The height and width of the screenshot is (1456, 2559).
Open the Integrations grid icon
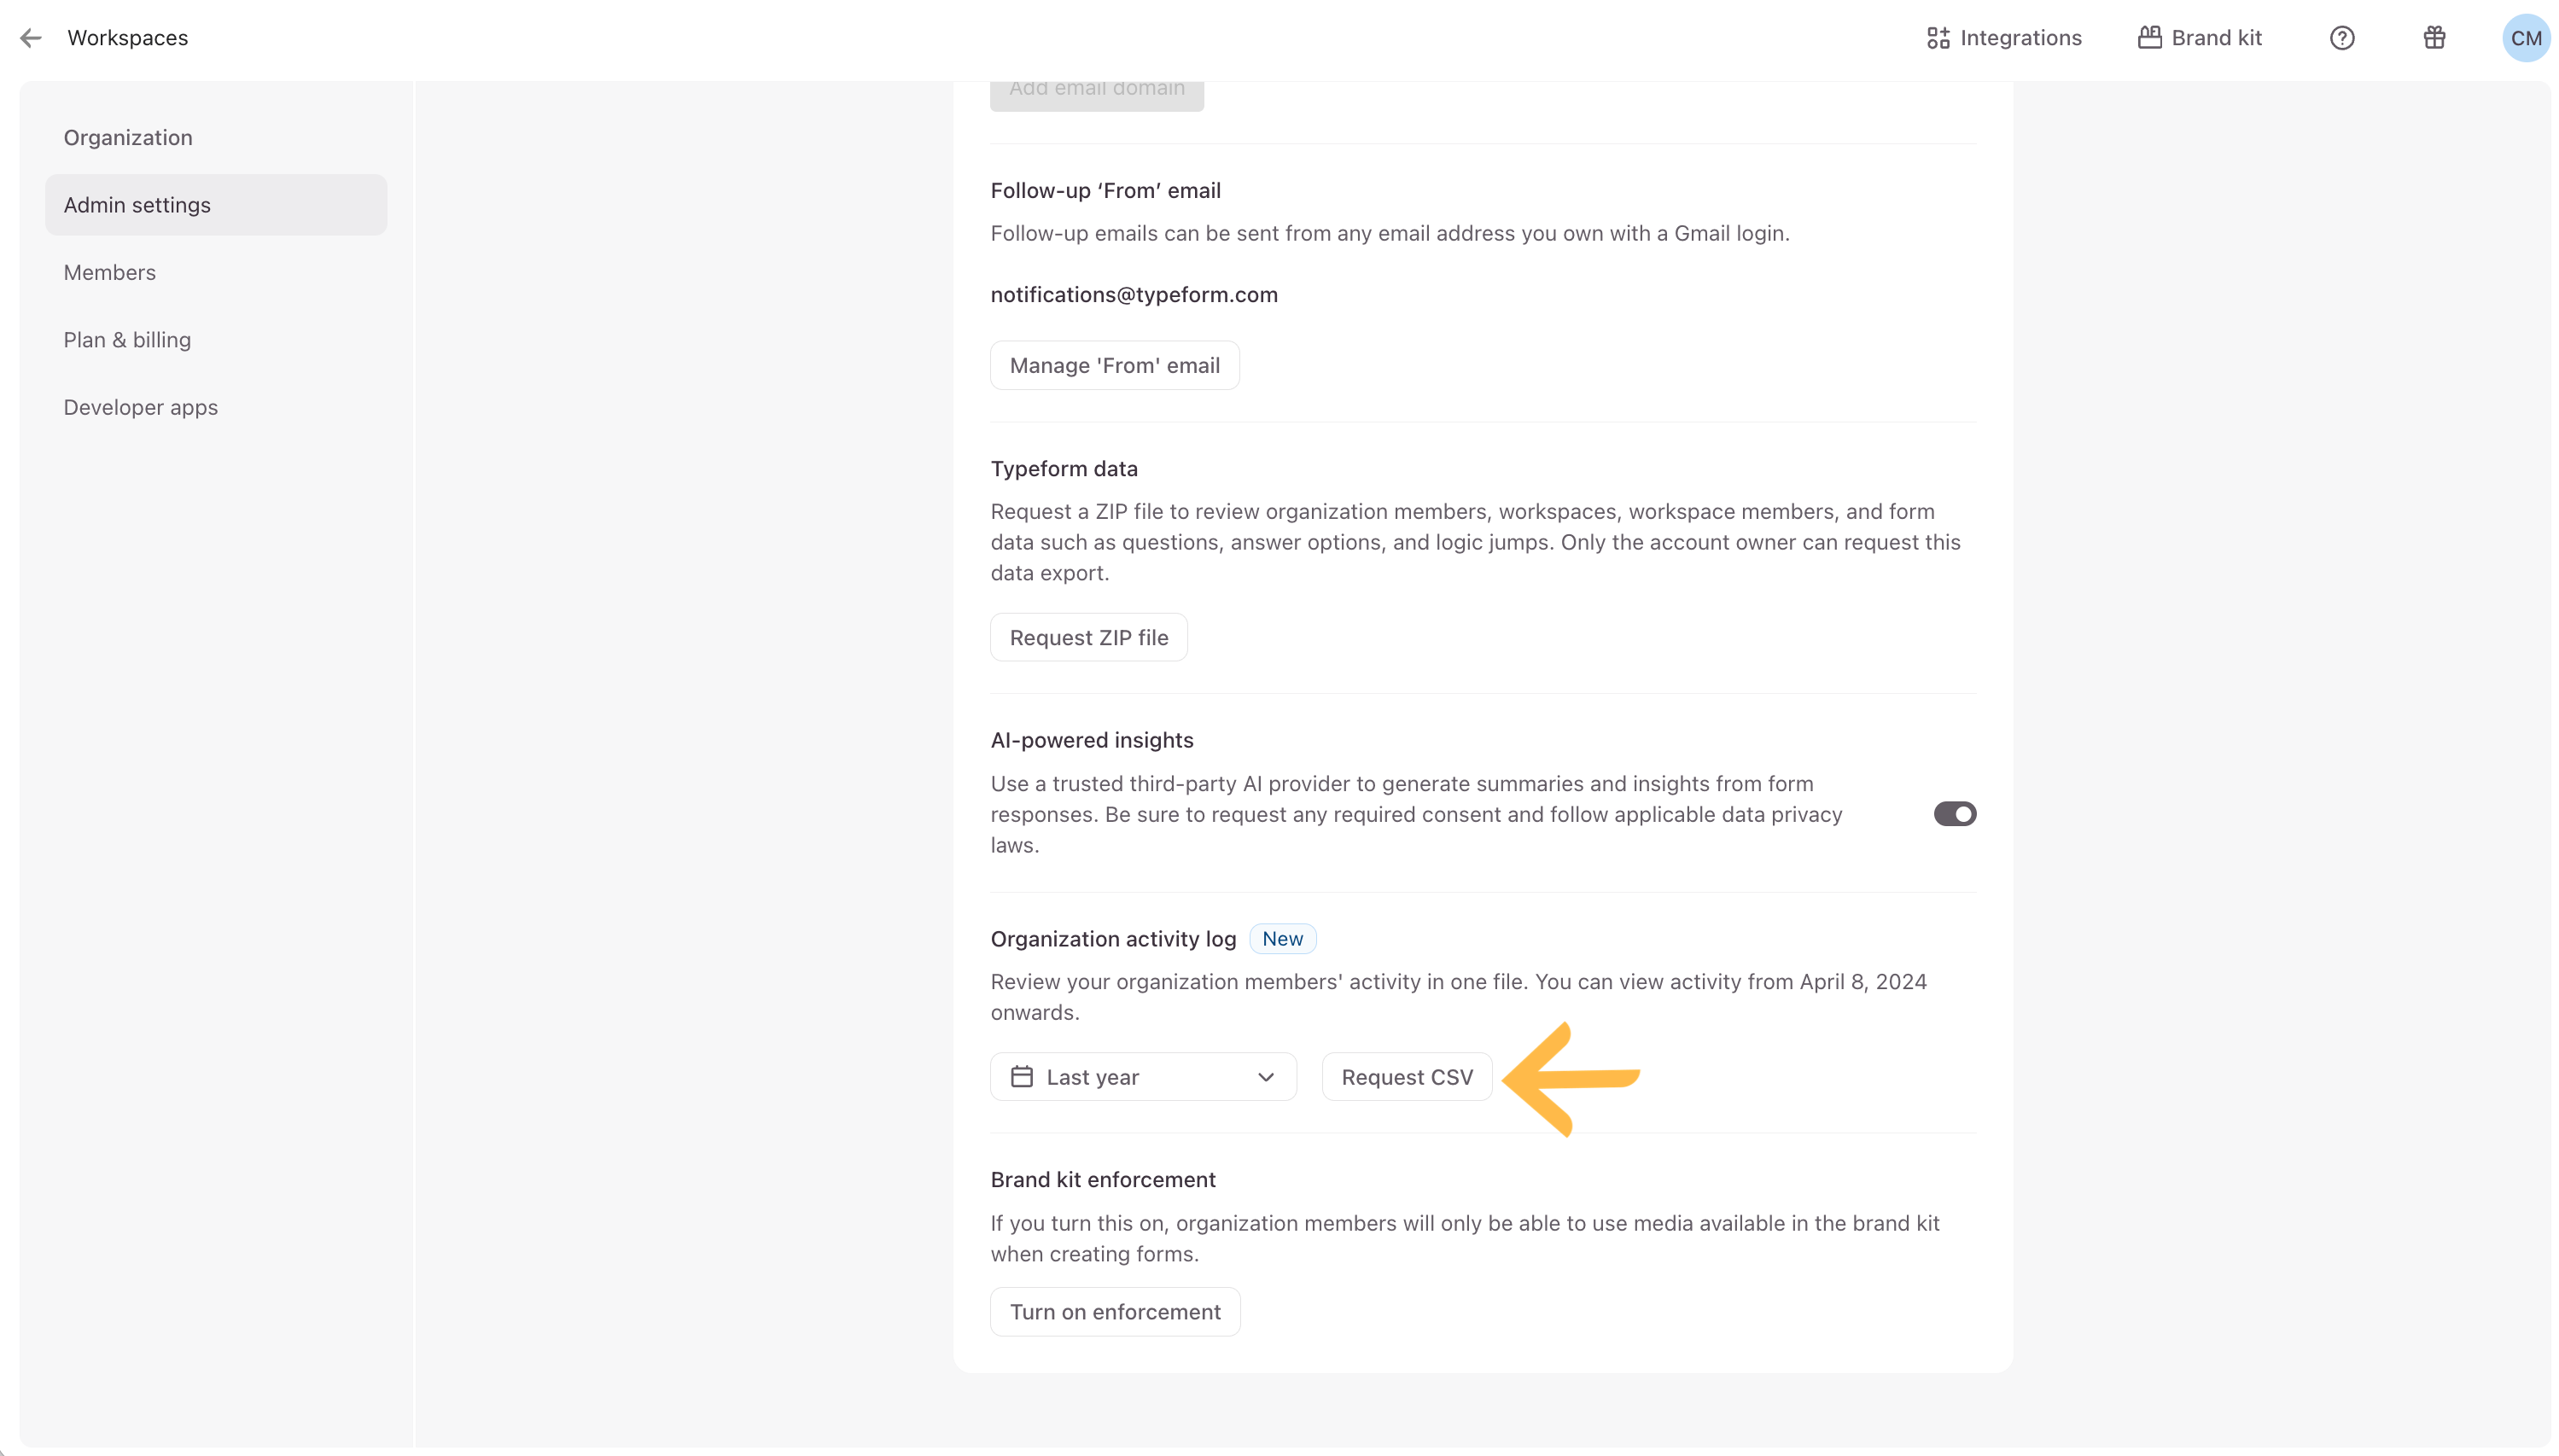pos(1937,38)
